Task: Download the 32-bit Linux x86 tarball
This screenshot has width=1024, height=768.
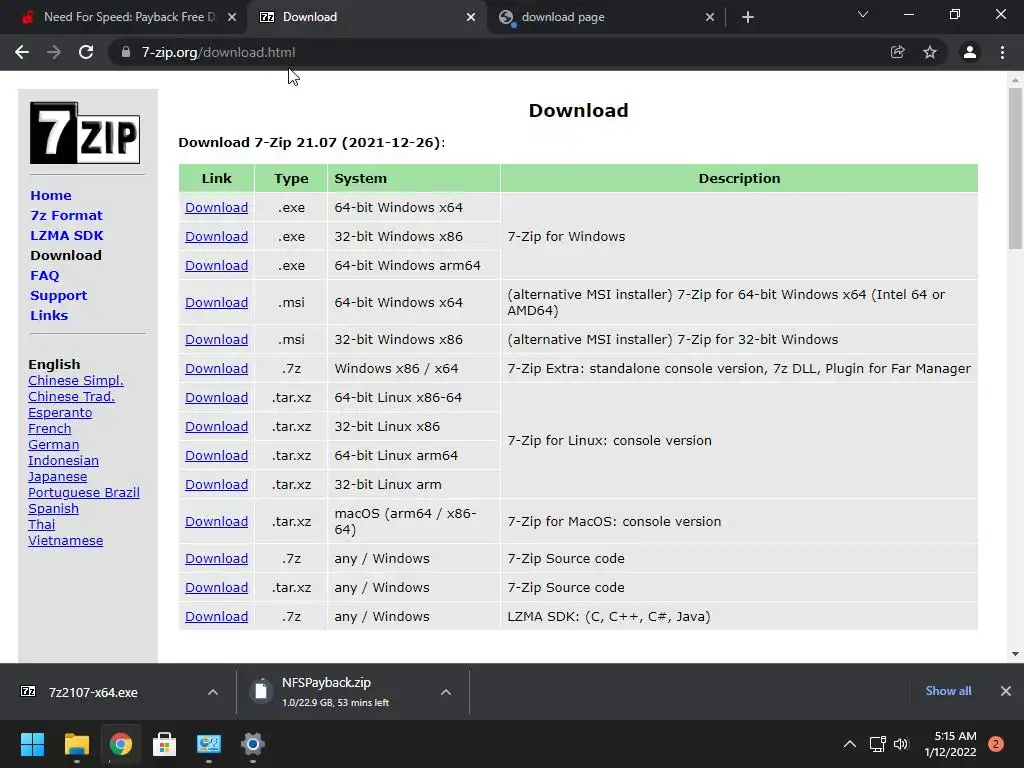Action: coord(216,426)
